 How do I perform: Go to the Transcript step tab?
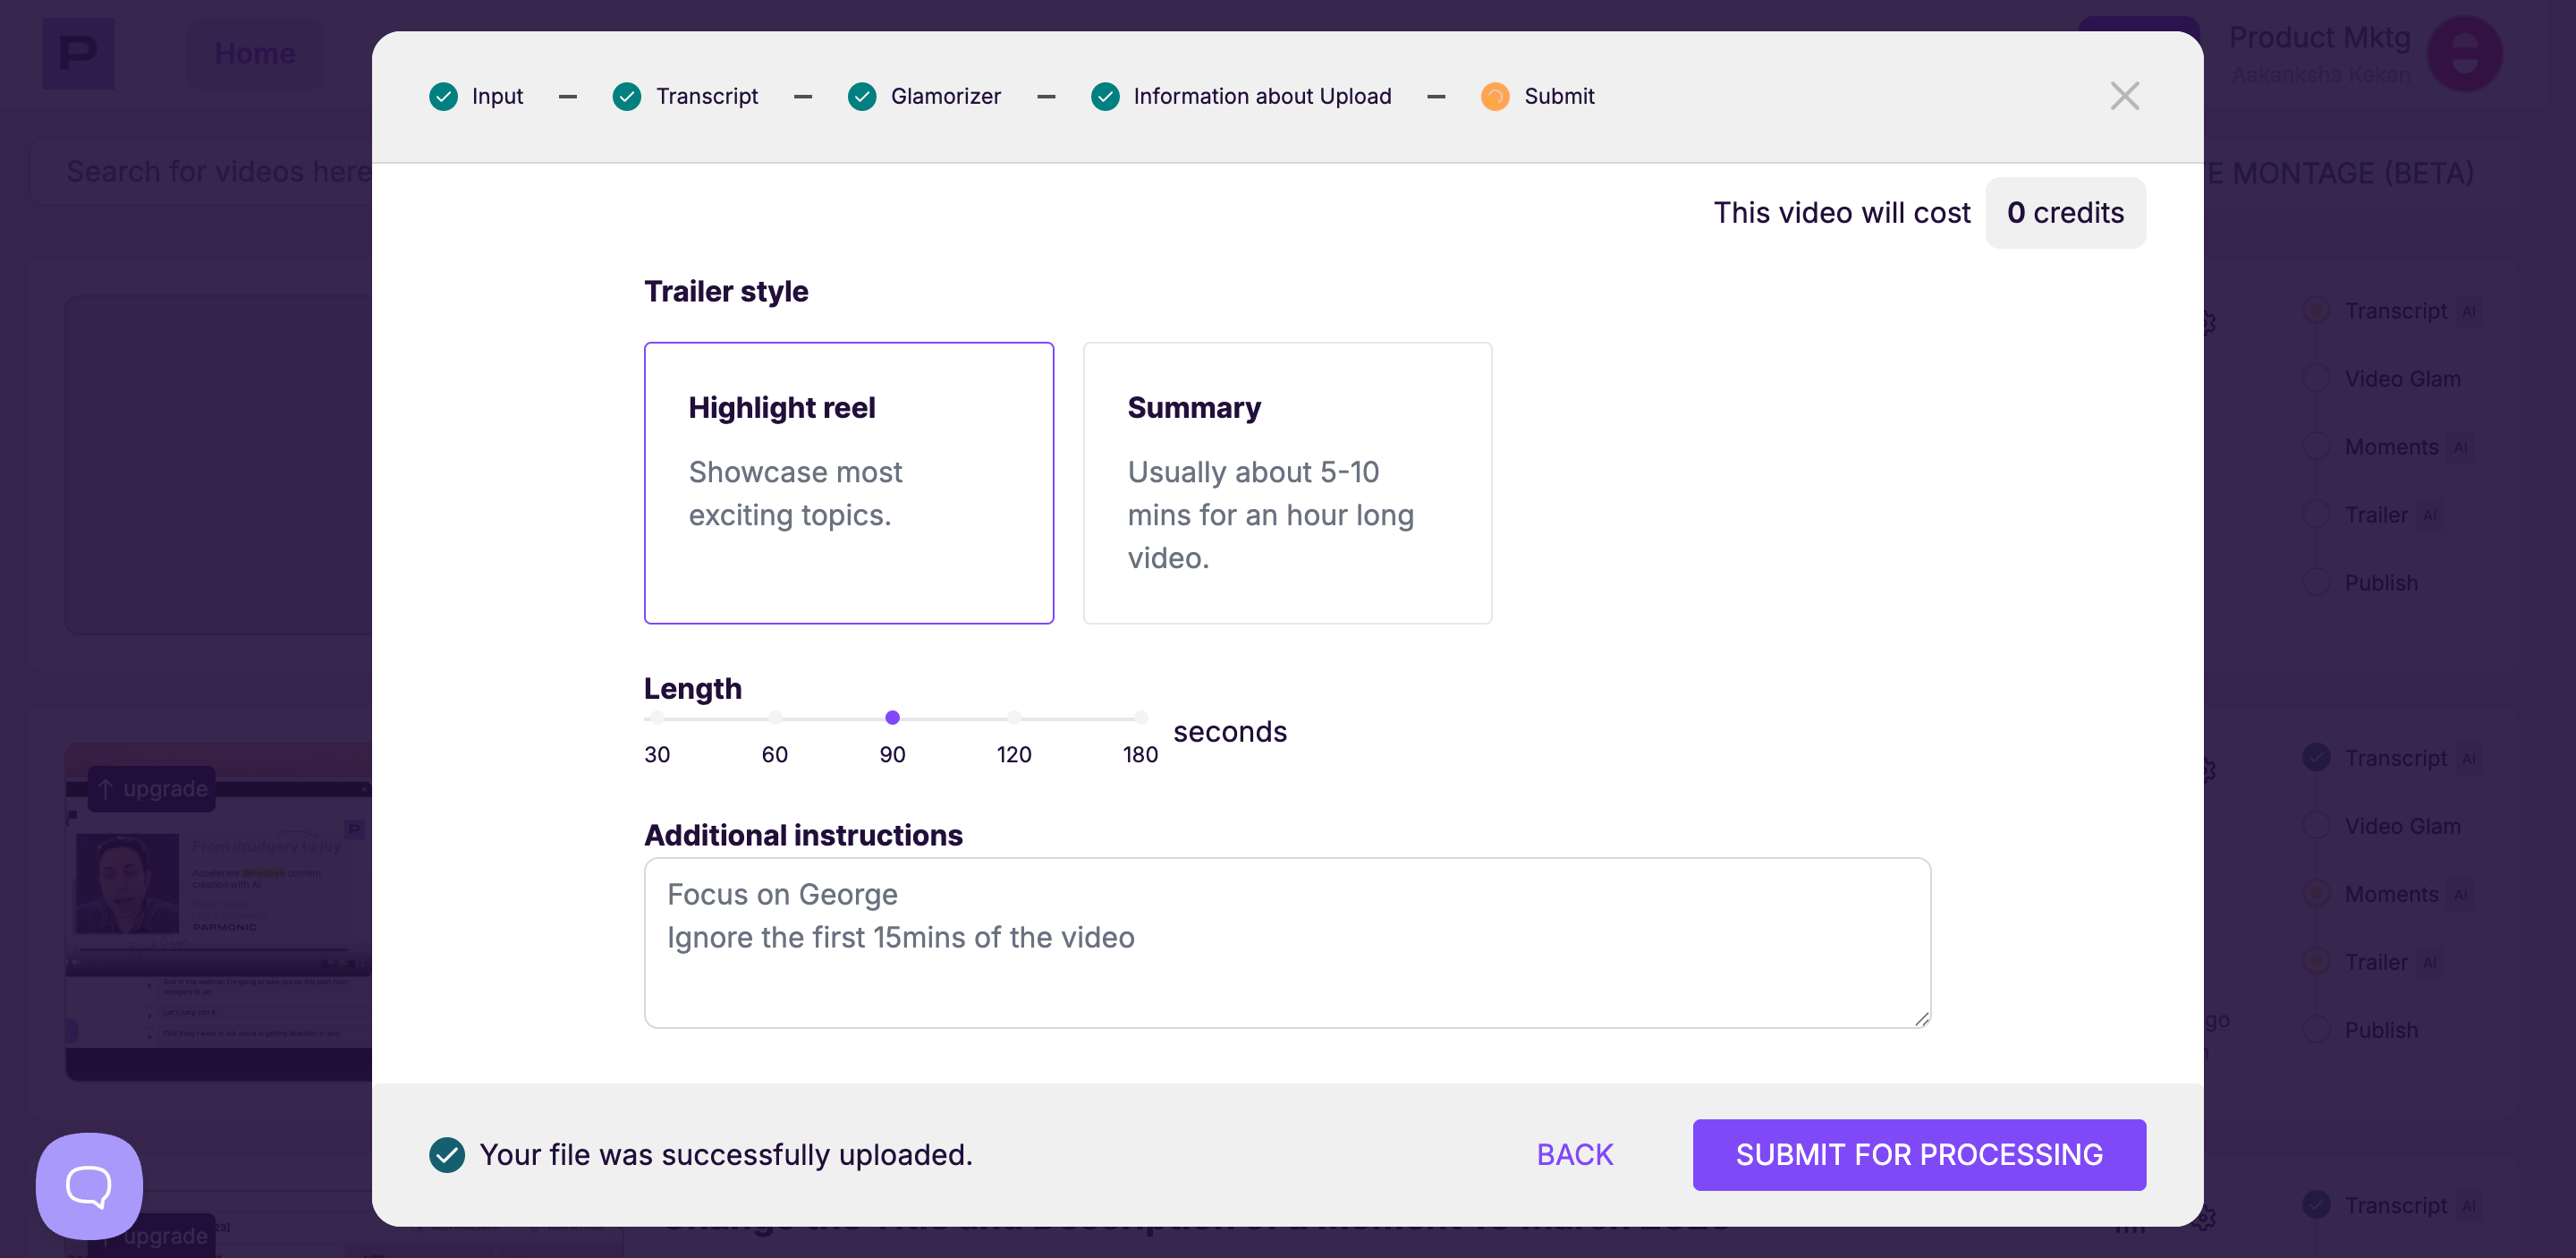[706, 96]
